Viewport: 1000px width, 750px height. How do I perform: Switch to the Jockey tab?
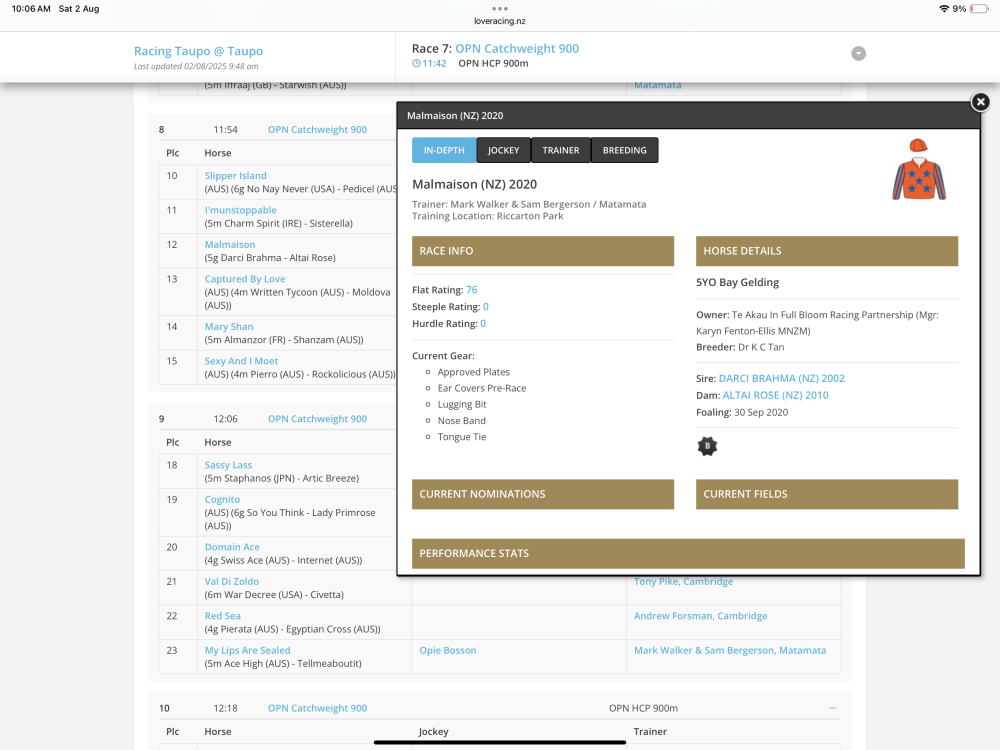503,150
